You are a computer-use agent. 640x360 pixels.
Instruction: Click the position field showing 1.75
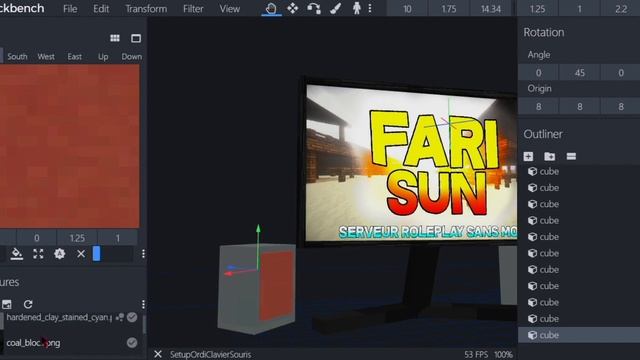click(449, 9)
